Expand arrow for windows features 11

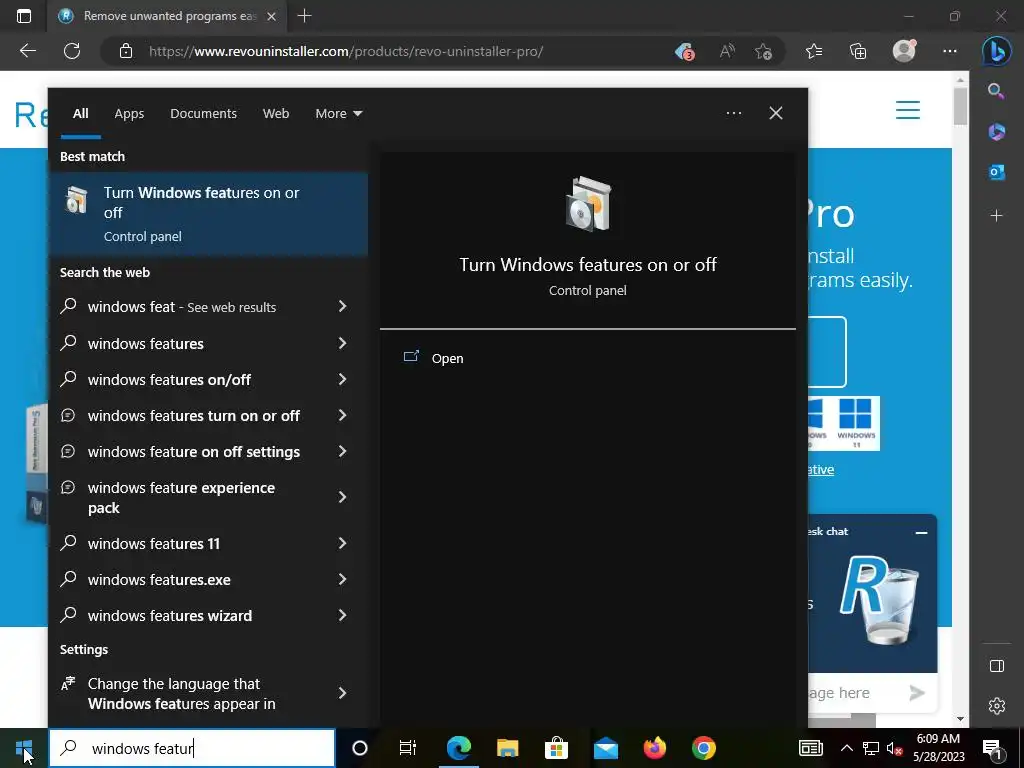pyautogui.click(x=342, y=543)
